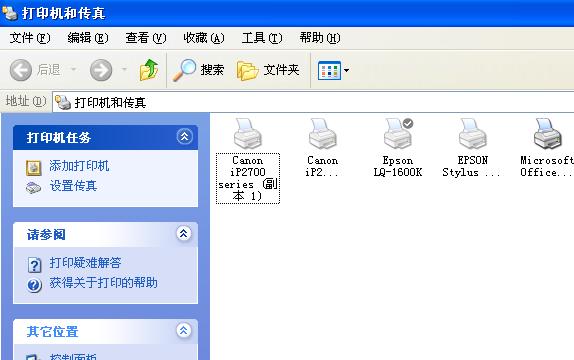Click the title bar printer icon

pyautogui.click(x=10, y=13)
